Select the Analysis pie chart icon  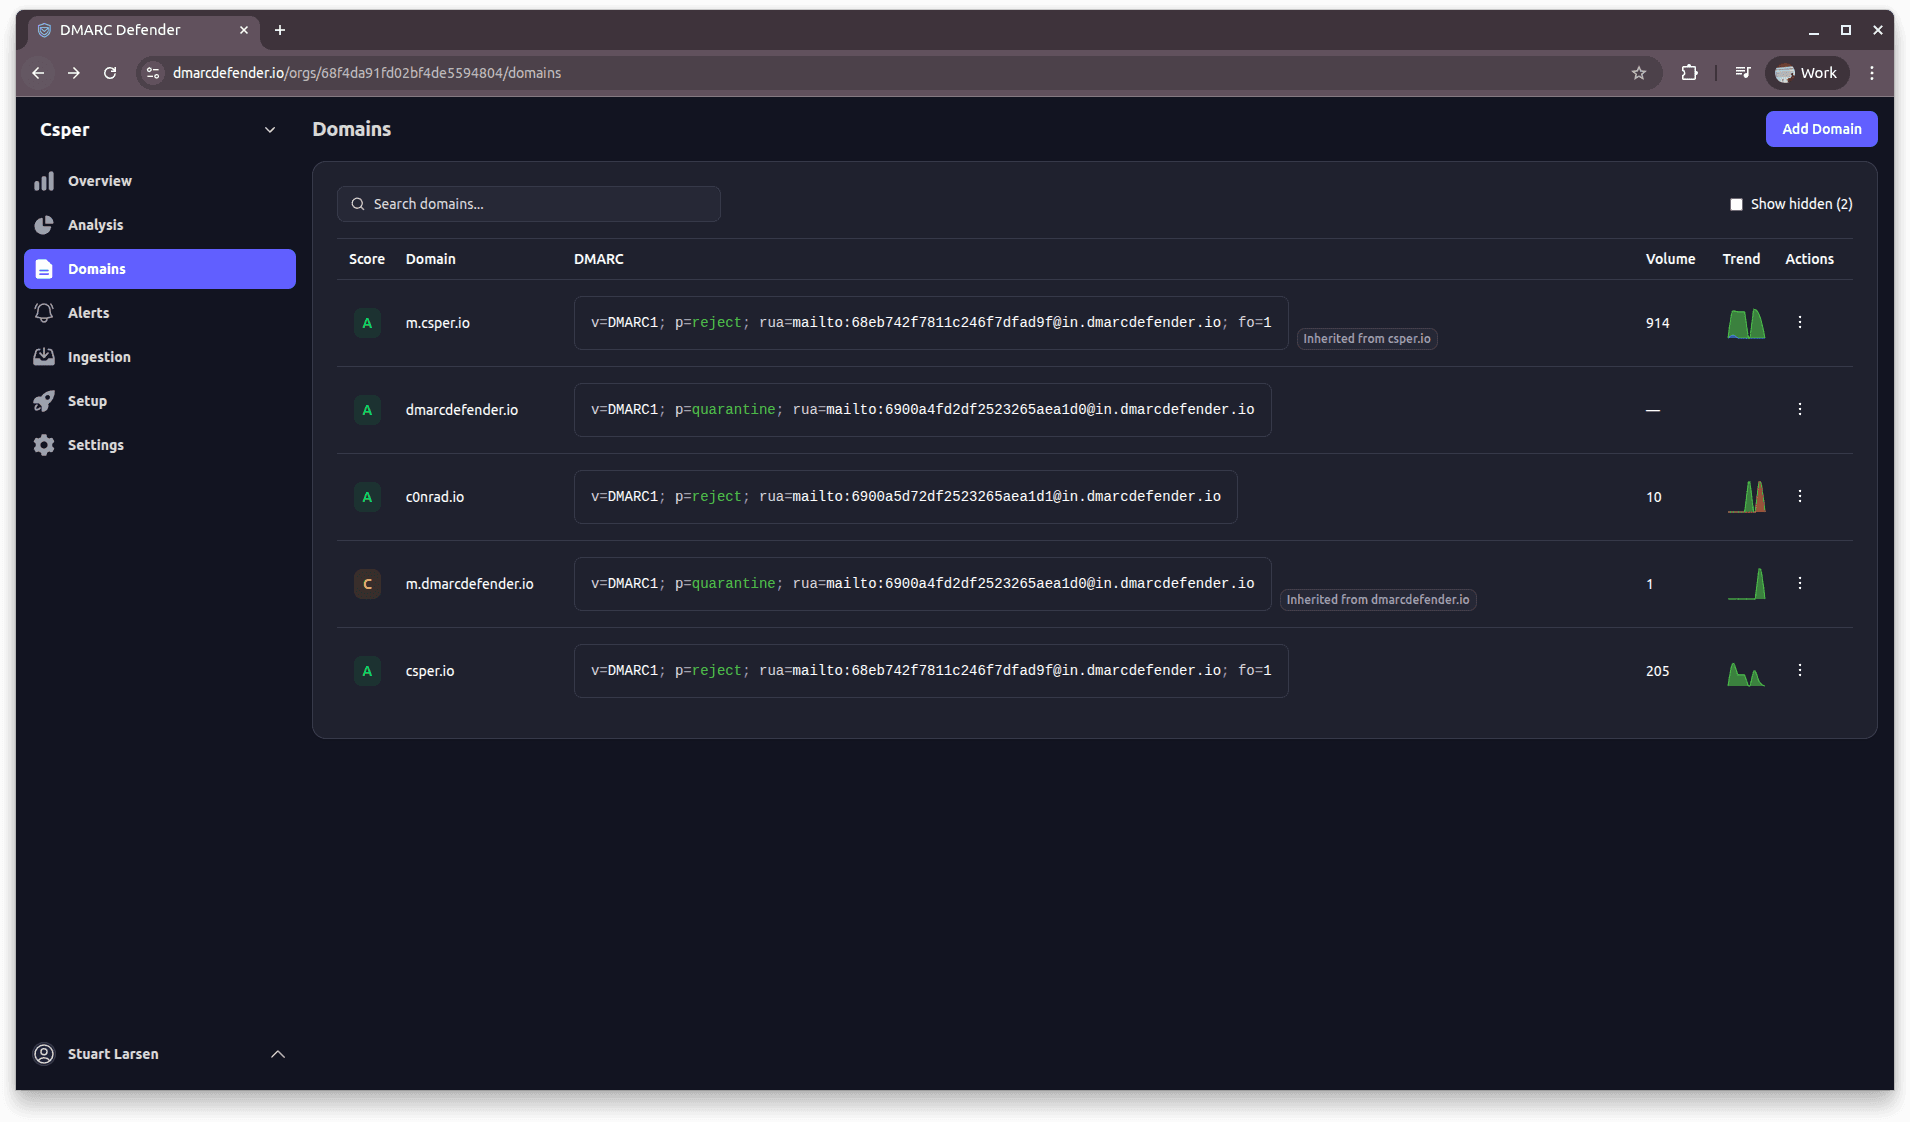pos(46,225)
